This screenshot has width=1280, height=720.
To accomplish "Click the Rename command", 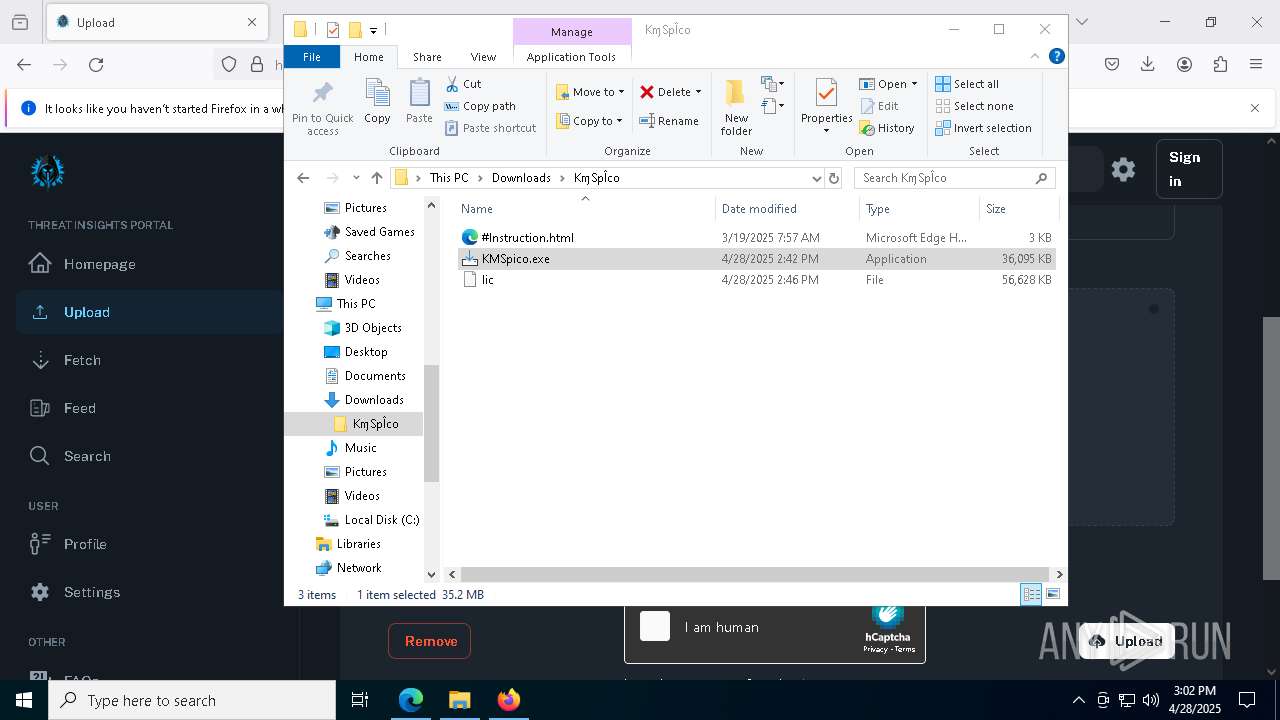I will pyautogui.click(x=669, y=121).
